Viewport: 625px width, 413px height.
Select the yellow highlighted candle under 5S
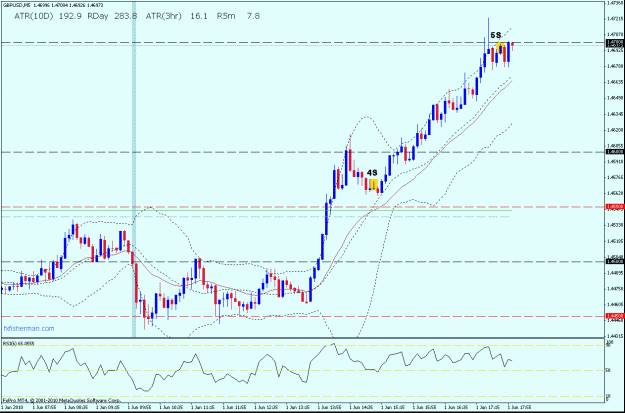coord(500,48)
